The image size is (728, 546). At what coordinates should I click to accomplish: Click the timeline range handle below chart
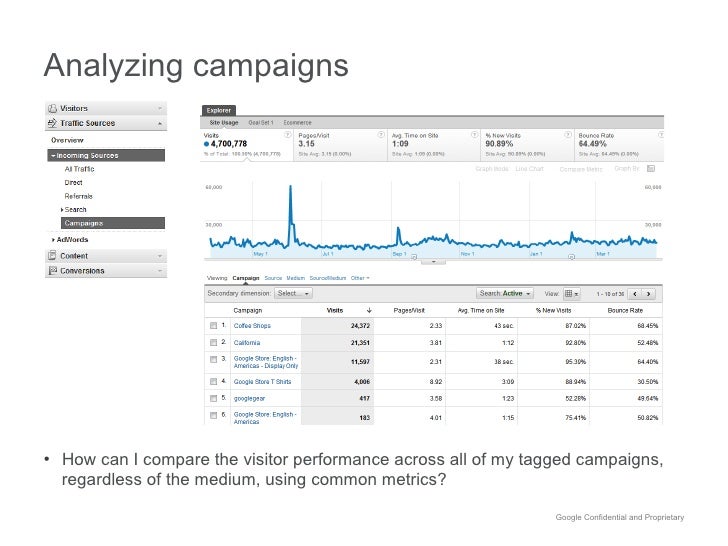point(433,262)
